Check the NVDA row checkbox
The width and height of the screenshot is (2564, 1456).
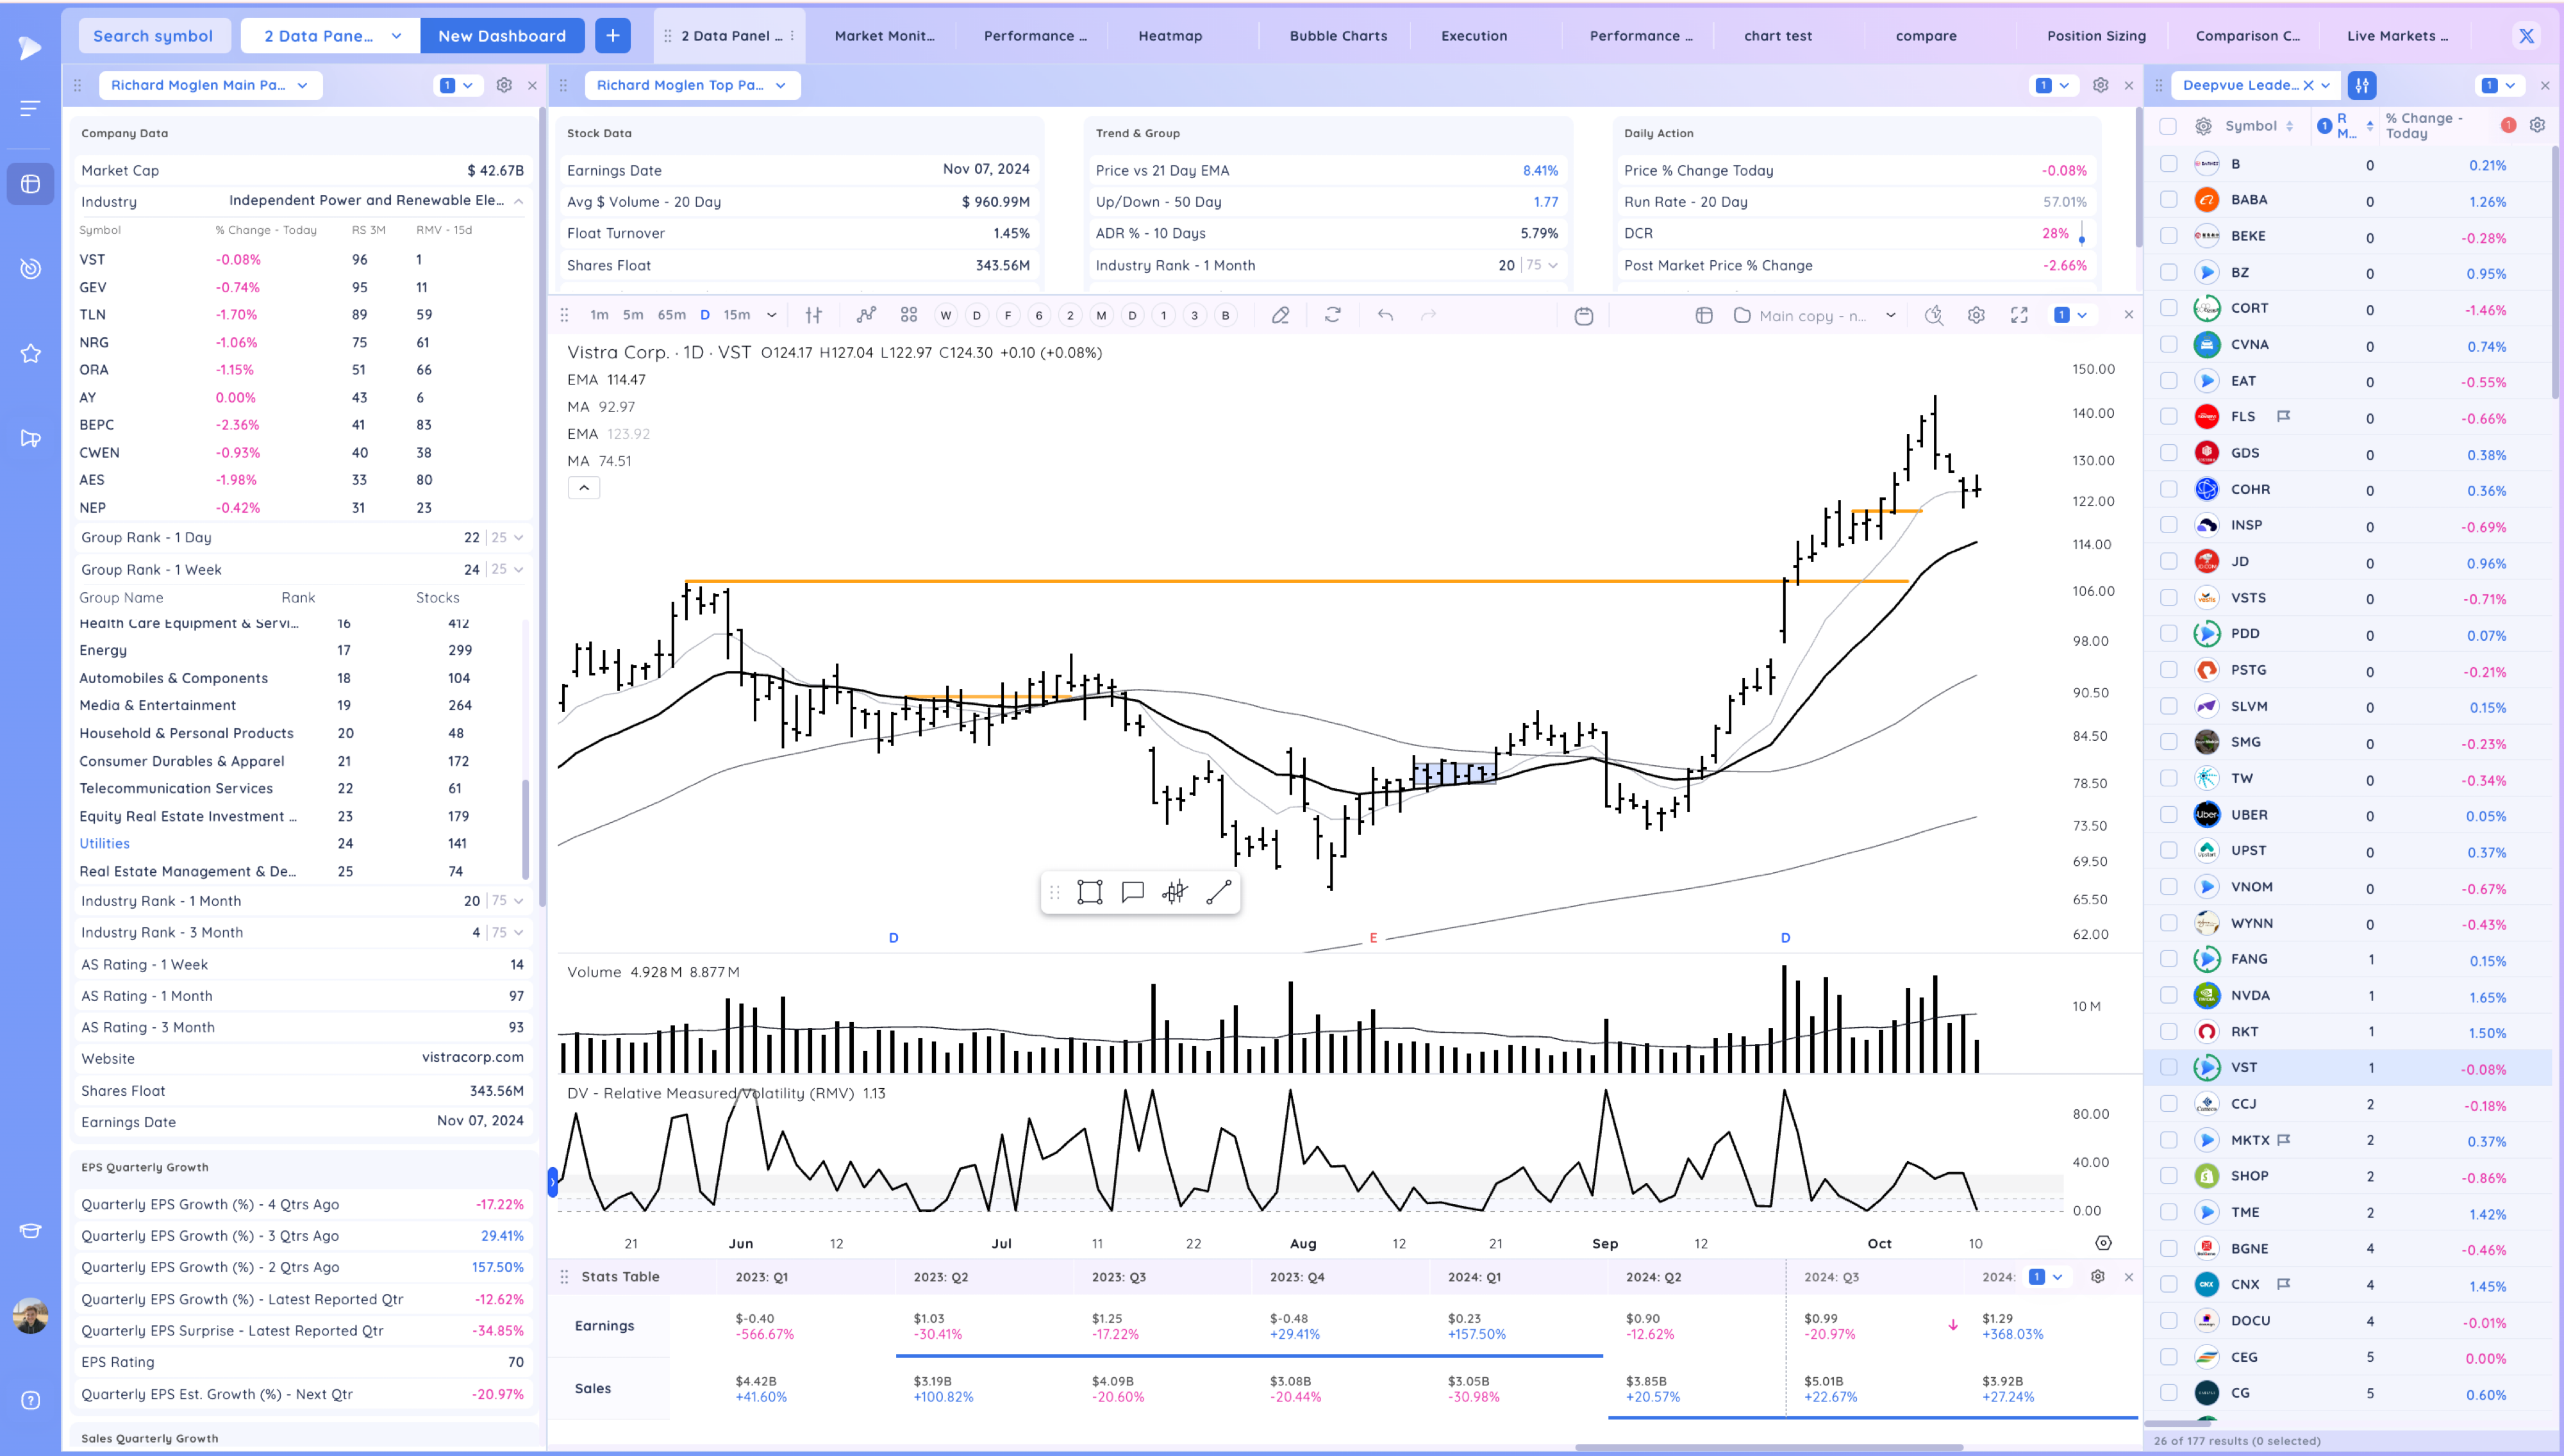[x=2168, y=995]
